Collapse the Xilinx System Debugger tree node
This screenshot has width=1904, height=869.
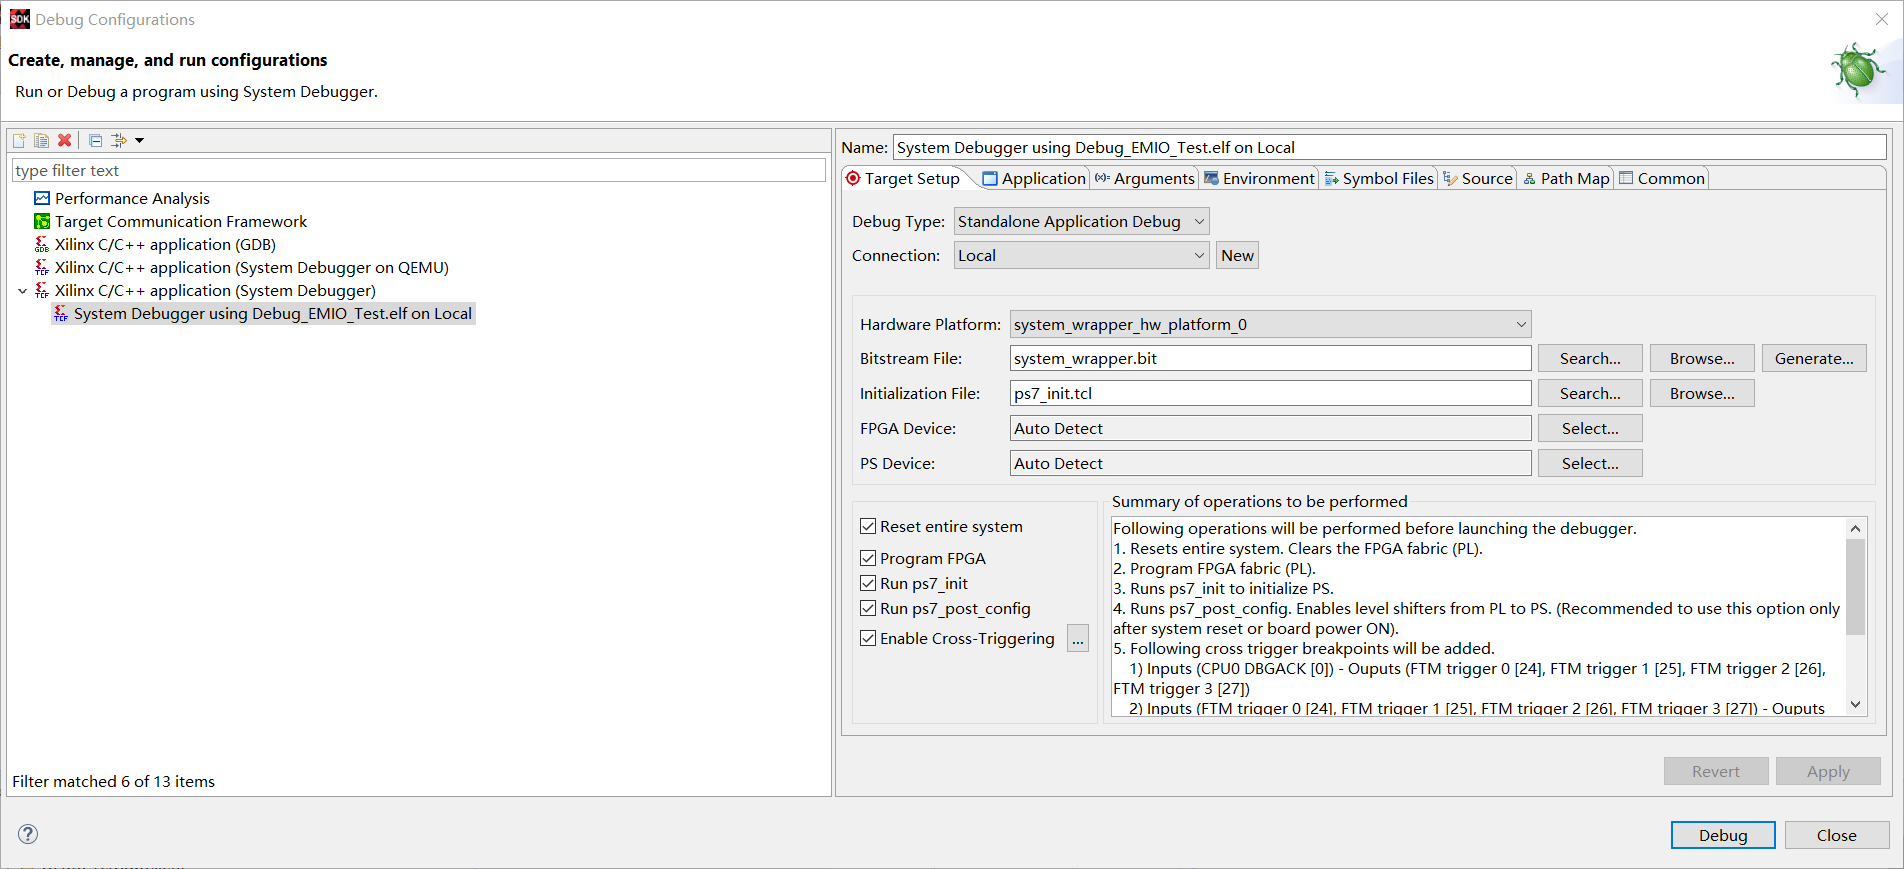[x=23, y=291]
